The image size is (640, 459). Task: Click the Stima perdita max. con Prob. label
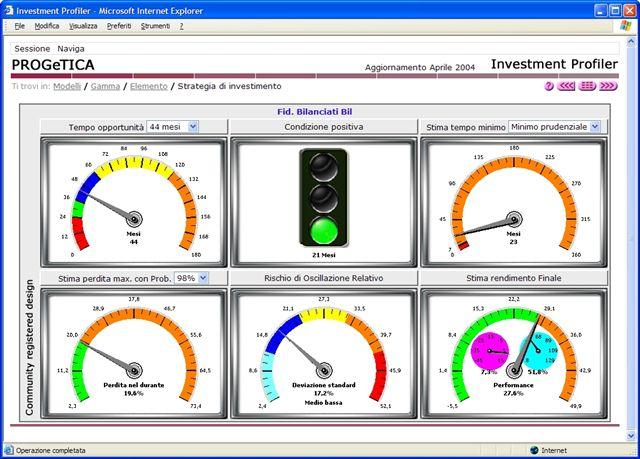tap(115, 279)
